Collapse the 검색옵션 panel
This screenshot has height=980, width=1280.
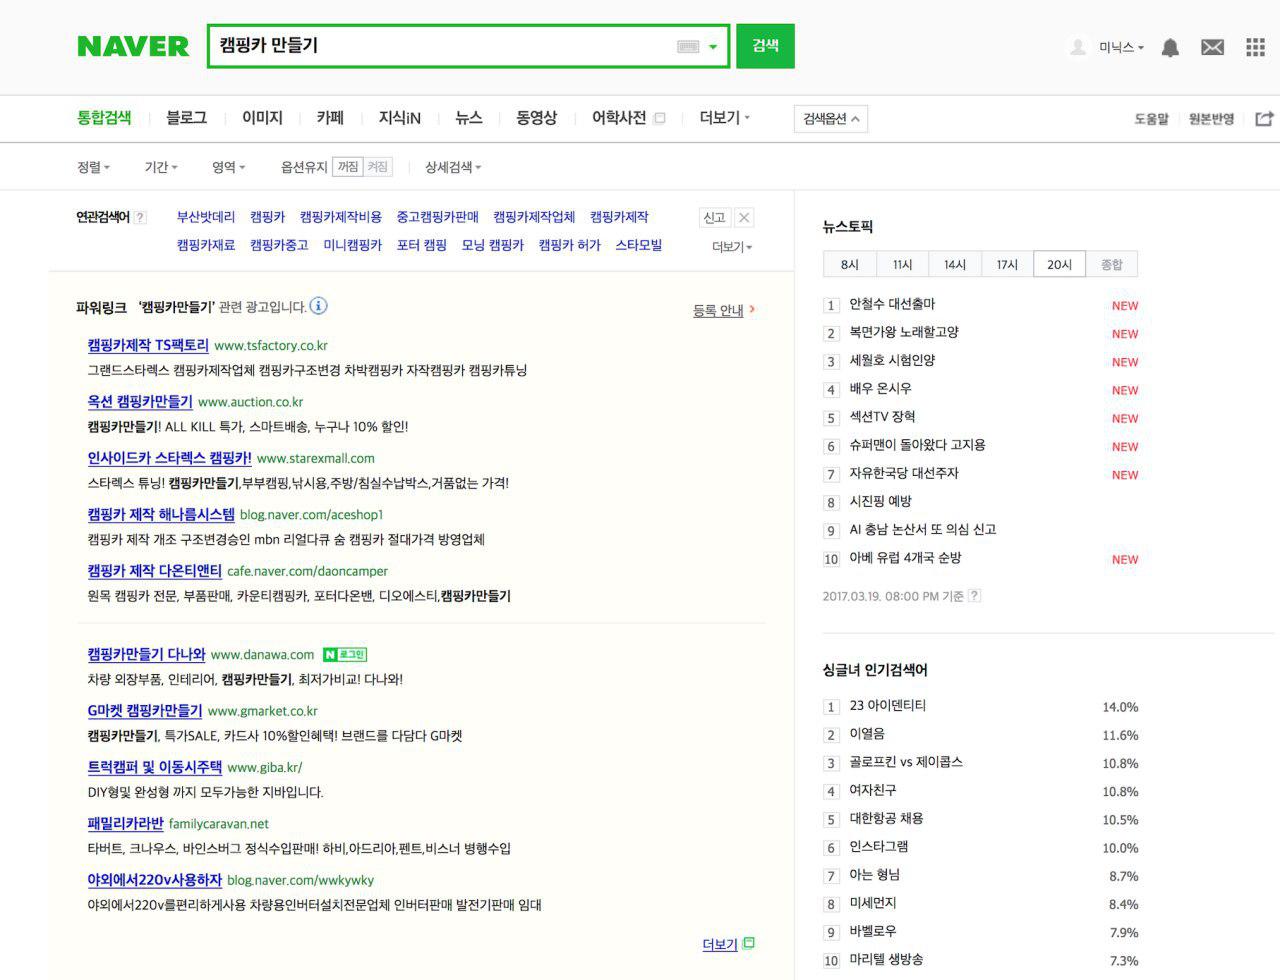pos(830,119)
